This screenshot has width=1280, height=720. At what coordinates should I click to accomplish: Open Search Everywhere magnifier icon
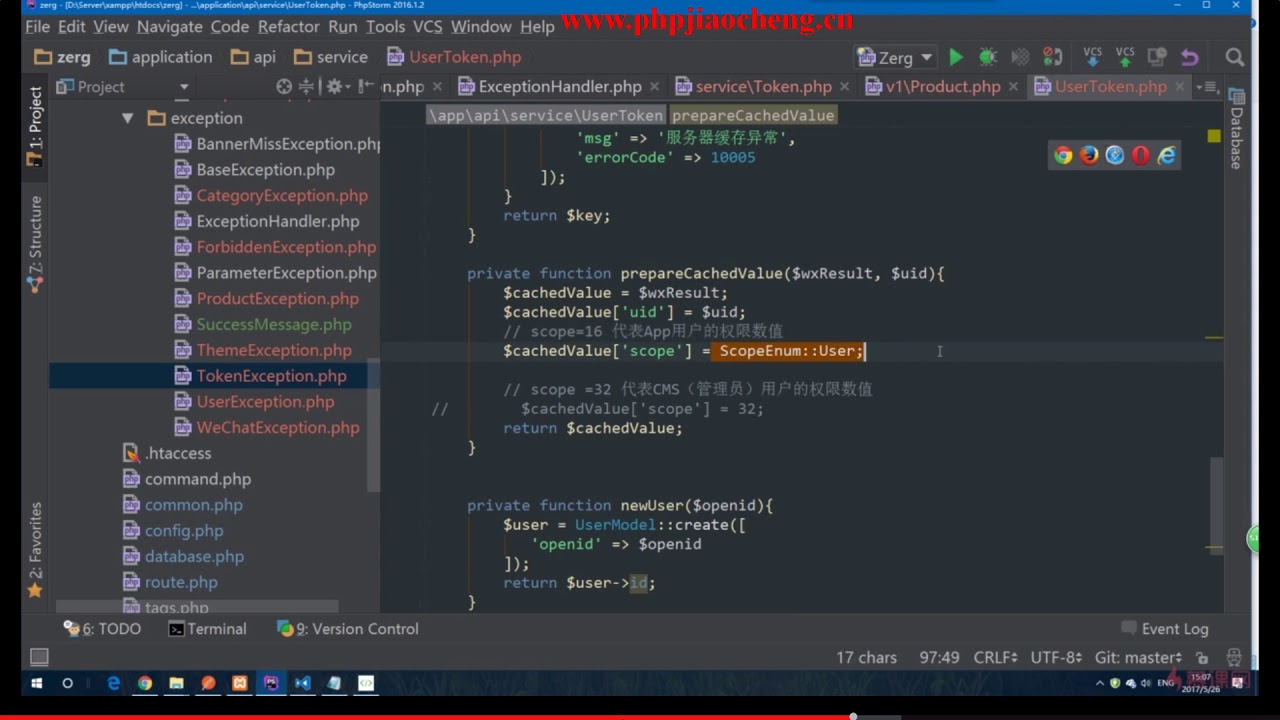tap(1235, 57)
